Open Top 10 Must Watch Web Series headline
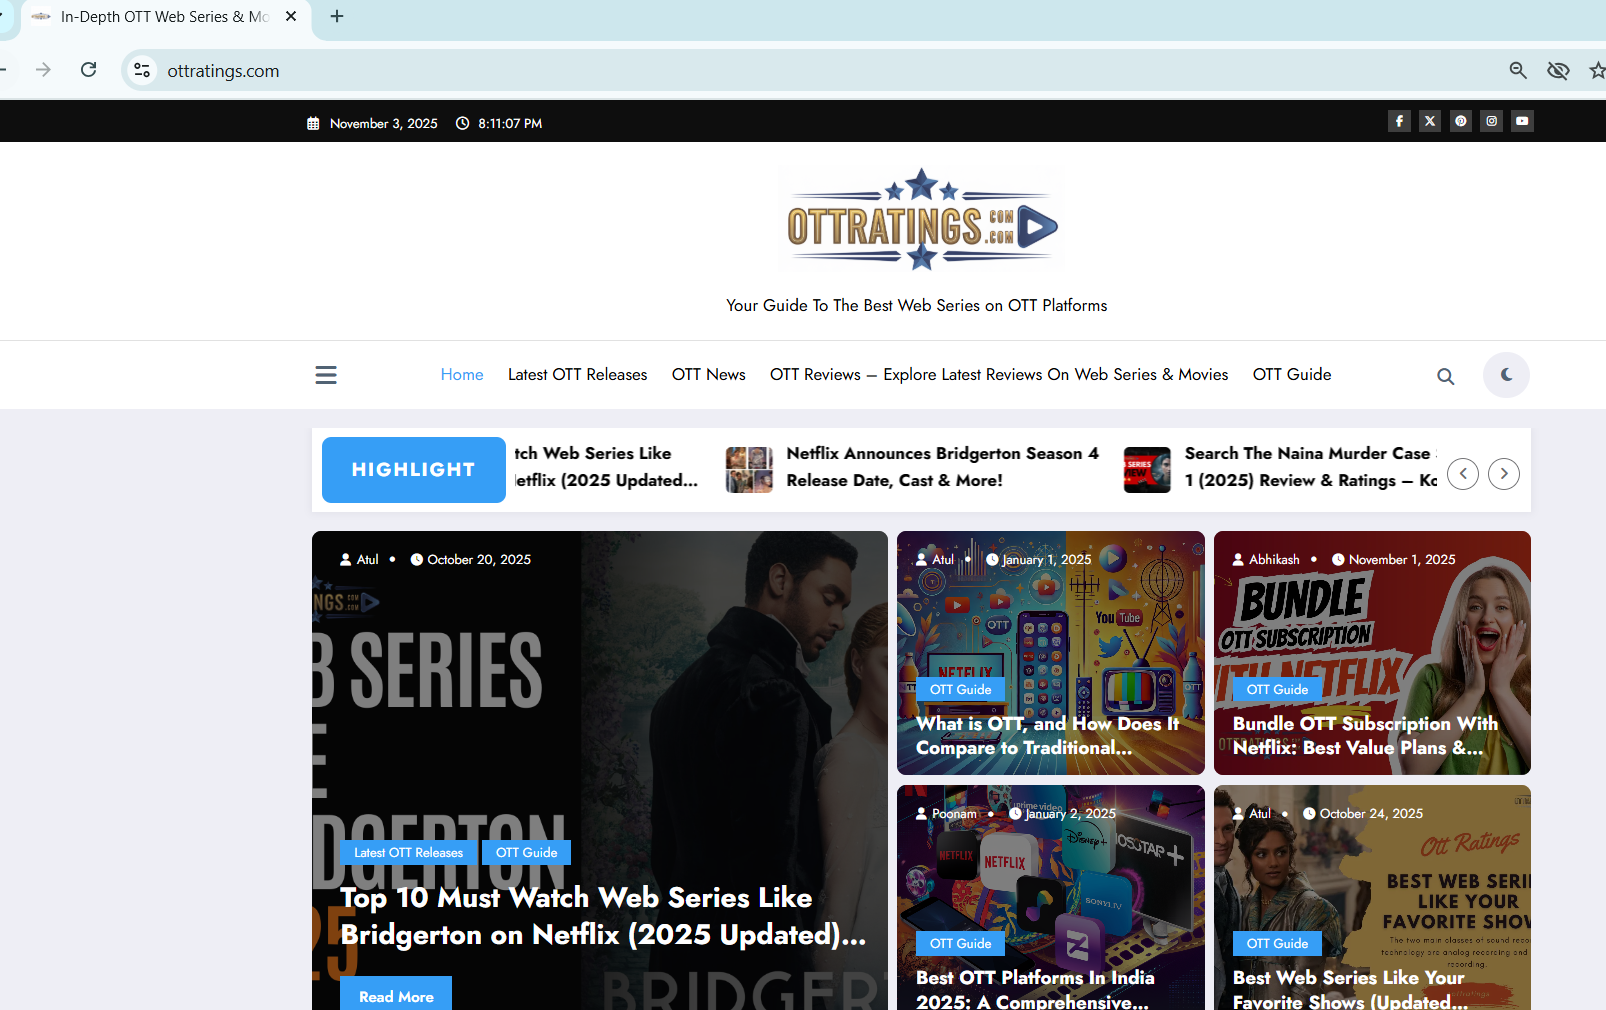 click(603, 916)
